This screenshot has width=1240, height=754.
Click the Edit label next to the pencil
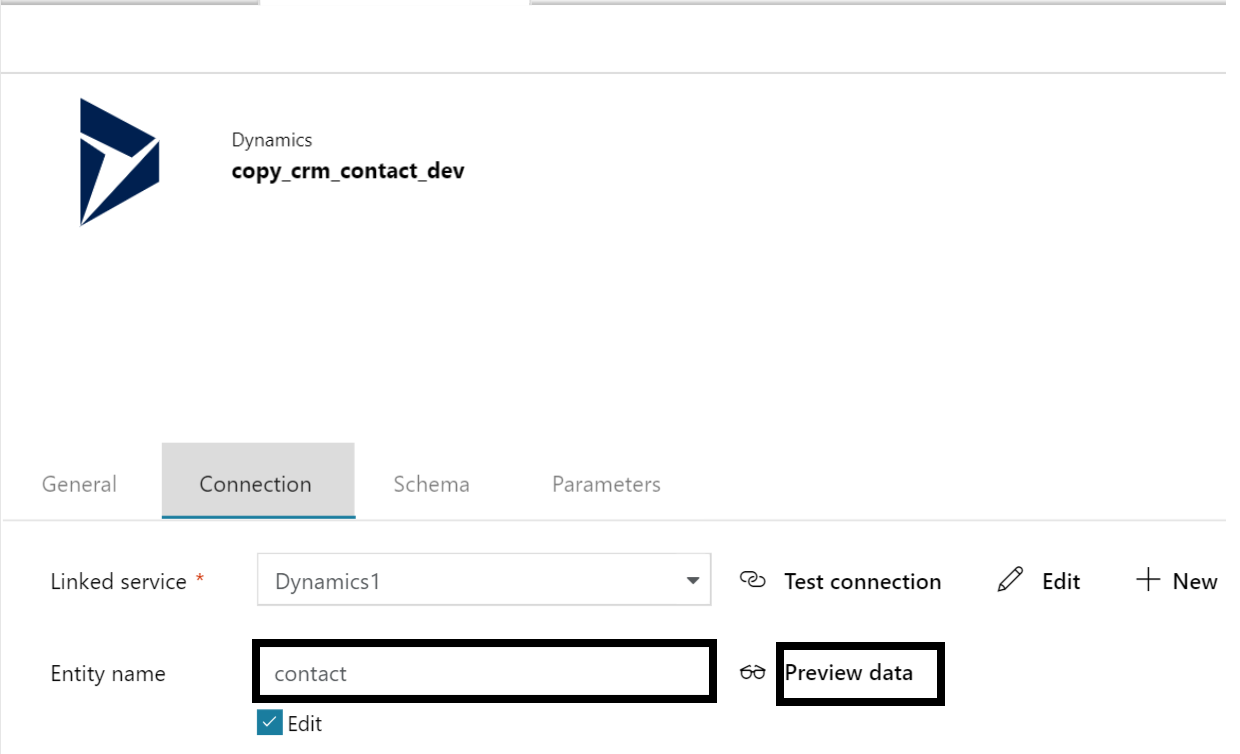[1061, 581]
